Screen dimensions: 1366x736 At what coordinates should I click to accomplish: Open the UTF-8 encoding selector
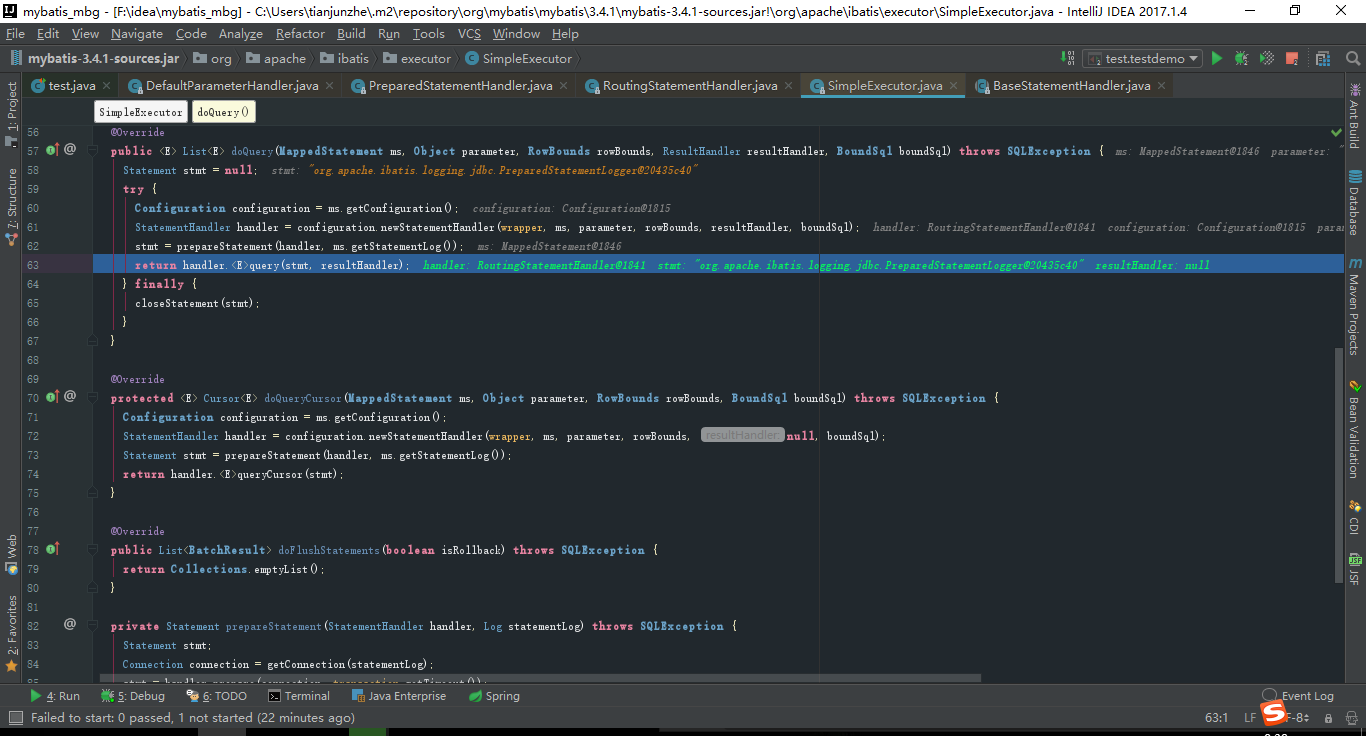point(1294,717)
